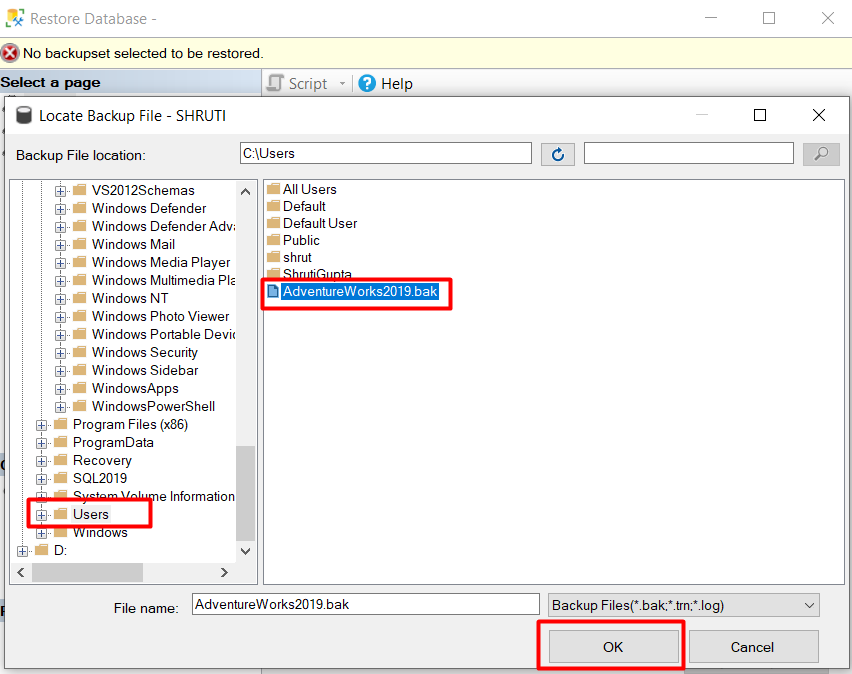Image resolution: width=852 pixels, height=674 pixels.
Task: Click the Backup File location field
Action: pyautogui.click(x=386, y=153)
